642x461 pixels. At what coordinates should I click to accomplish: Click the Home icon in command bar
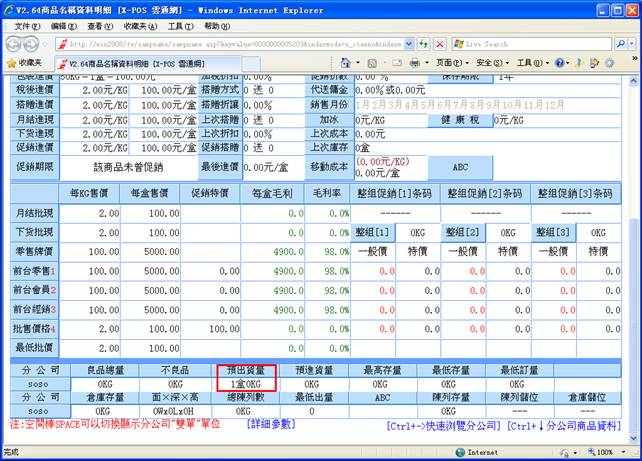click(x=346, y=62)
